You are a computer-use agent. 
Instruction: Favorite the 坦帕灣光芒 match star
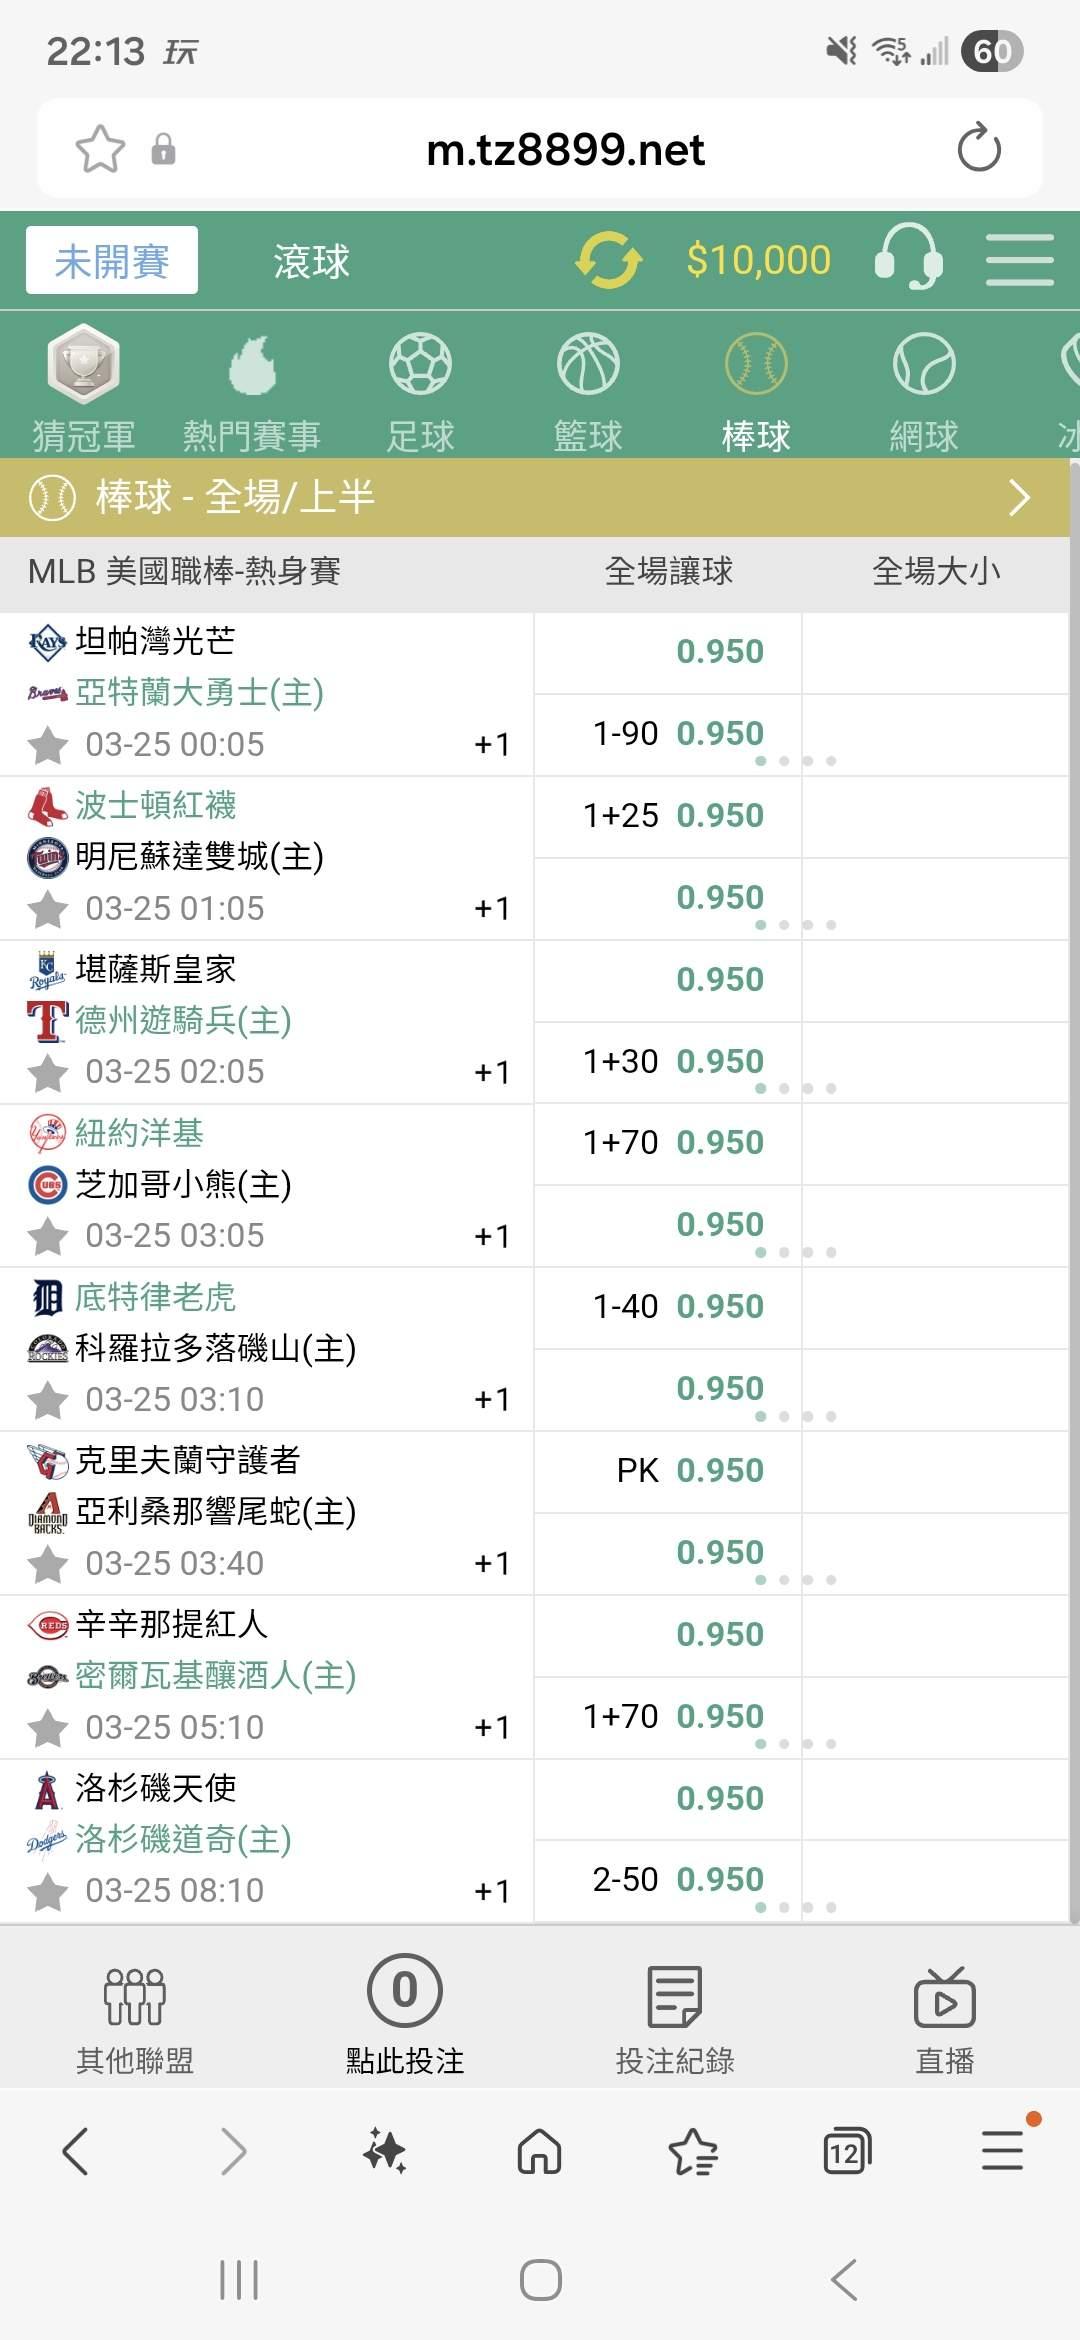point(48,745)
